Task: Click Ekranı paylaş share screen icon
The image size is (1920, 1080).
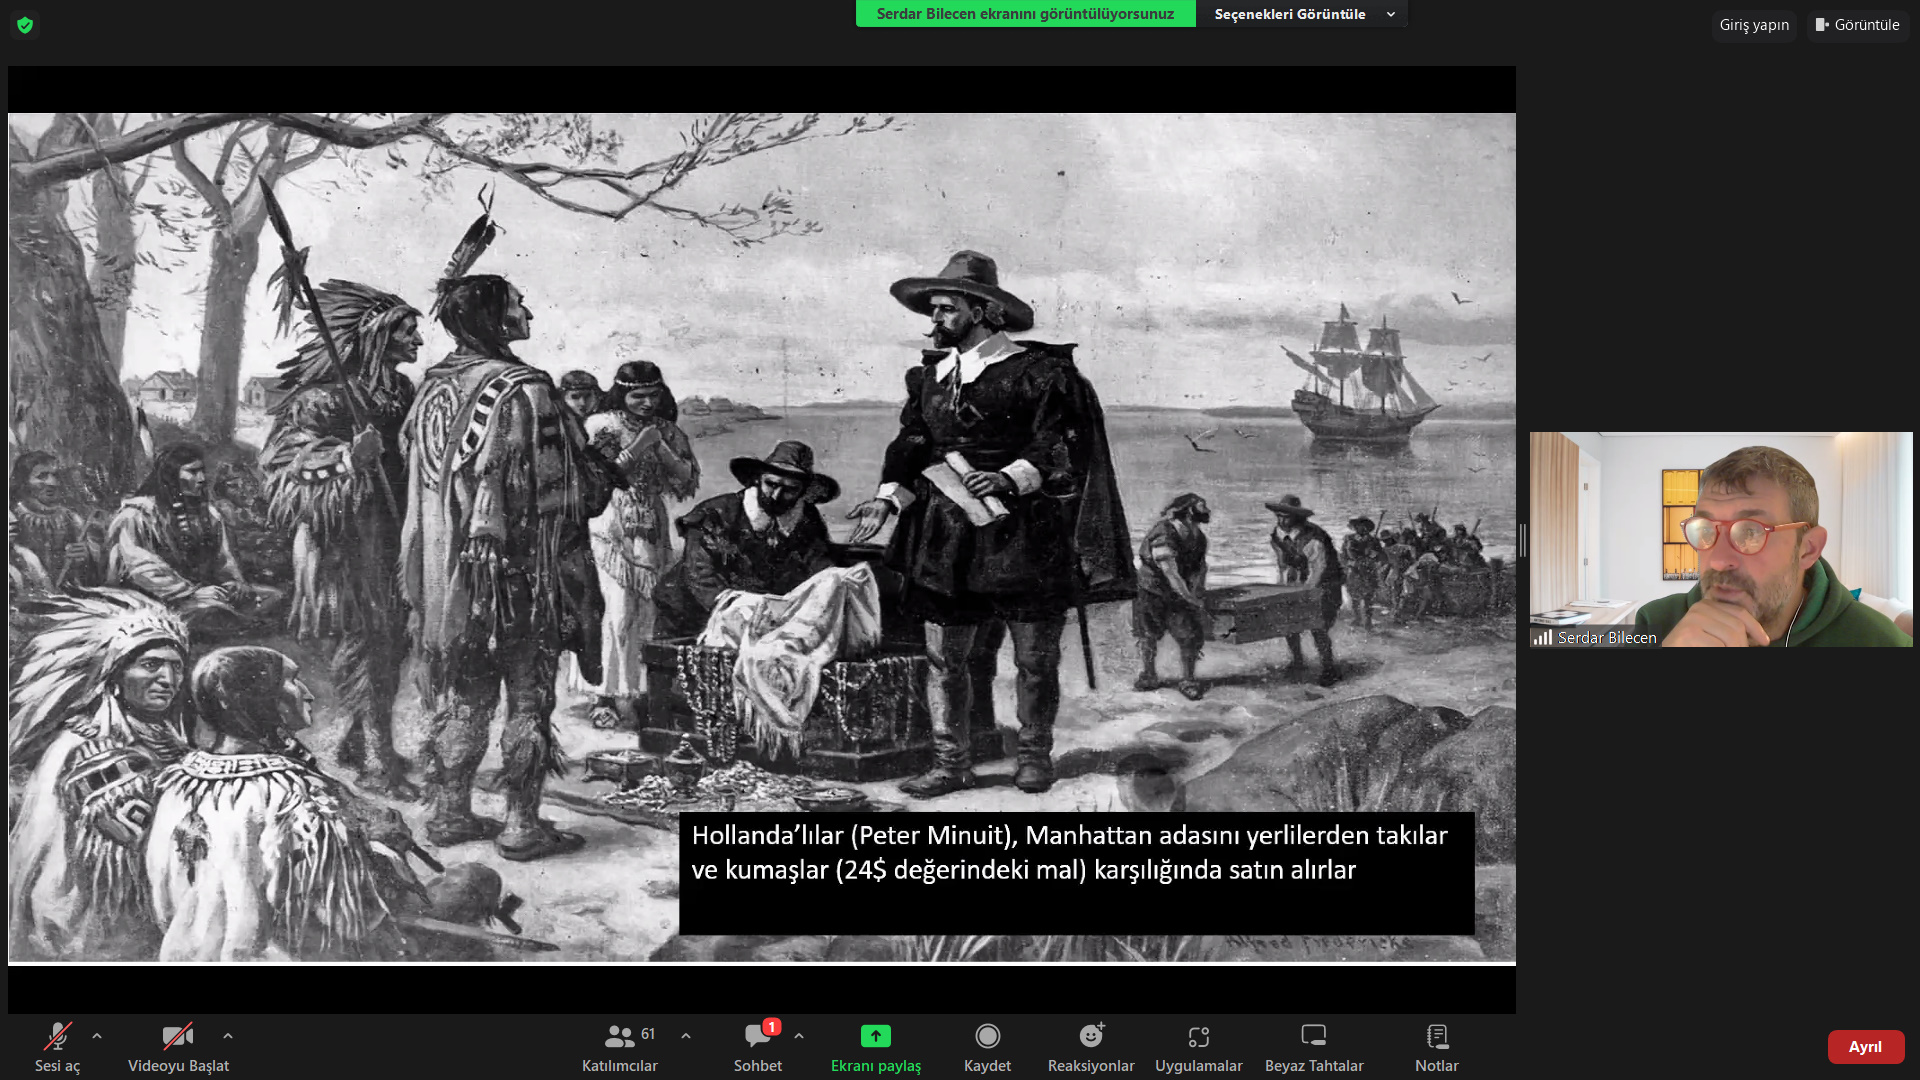Action: tap(875, 1037)
